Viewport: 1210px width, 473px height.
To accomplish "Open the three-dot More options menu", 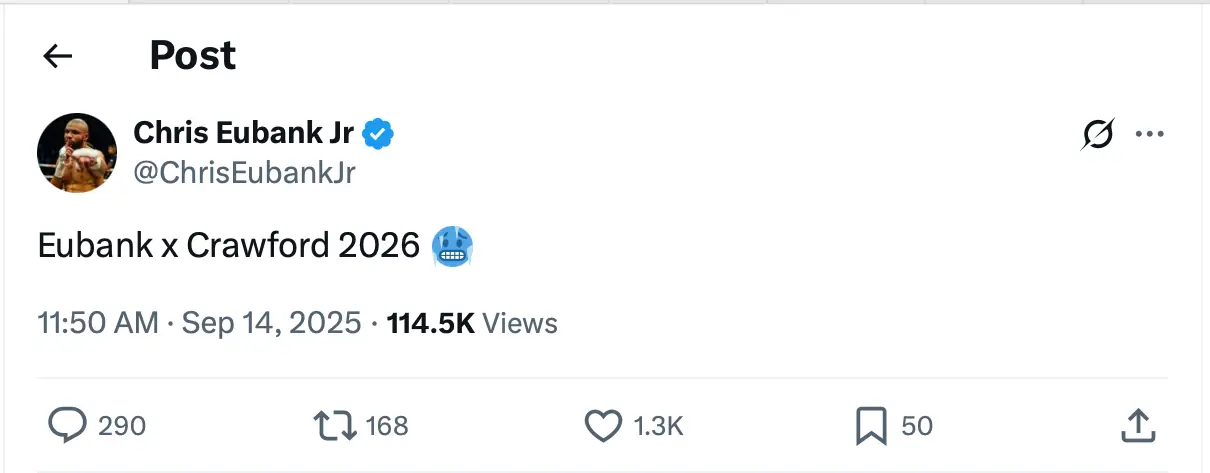I will pos(1150,134).
